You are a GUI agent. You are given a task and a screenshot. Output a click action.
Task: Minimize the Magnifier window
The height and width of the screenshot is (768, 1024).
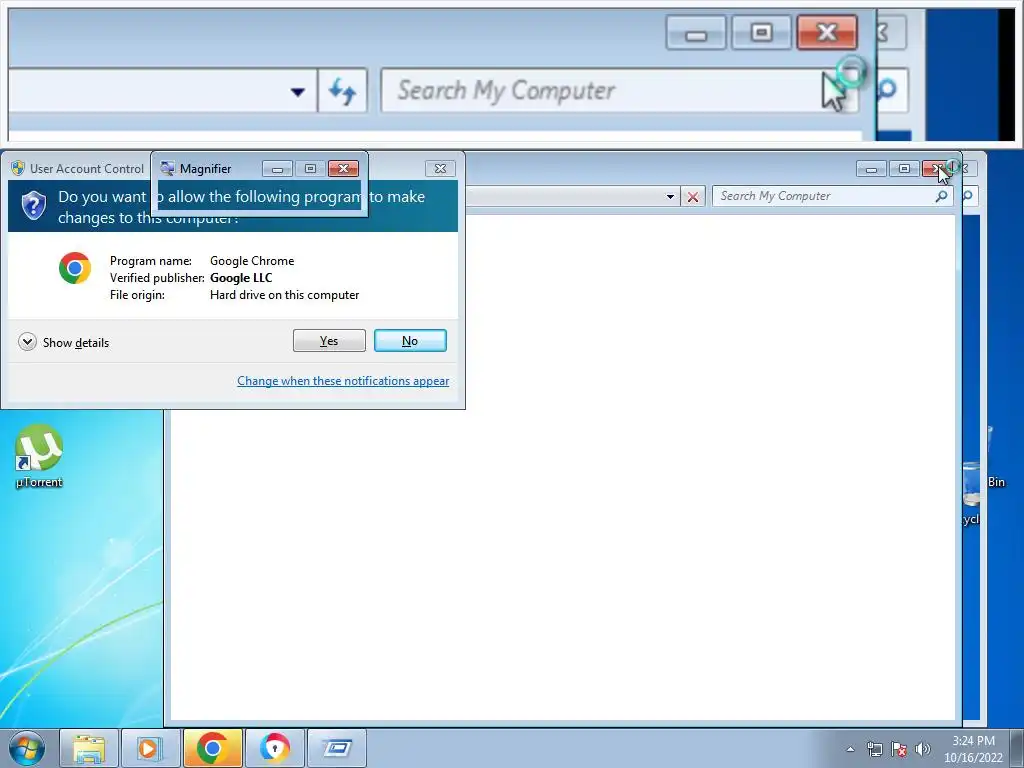point(278,168)
